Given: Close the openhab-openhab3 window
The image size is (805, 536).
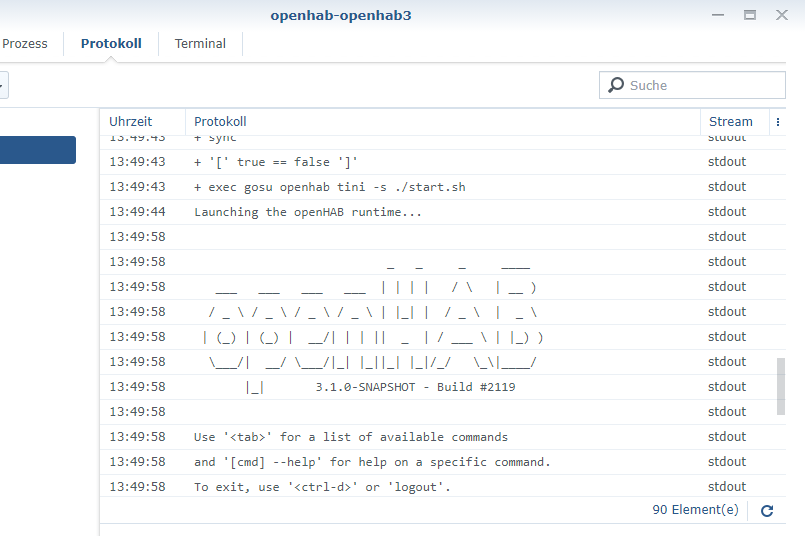Looking at the screenshot, I should coord(781,15).
